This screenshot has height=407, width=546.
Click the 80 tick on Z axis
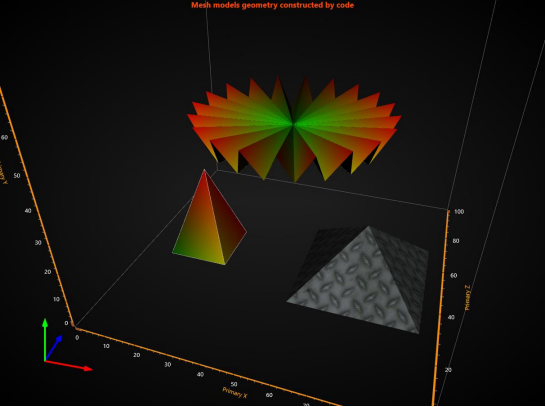tap(455, 241)
